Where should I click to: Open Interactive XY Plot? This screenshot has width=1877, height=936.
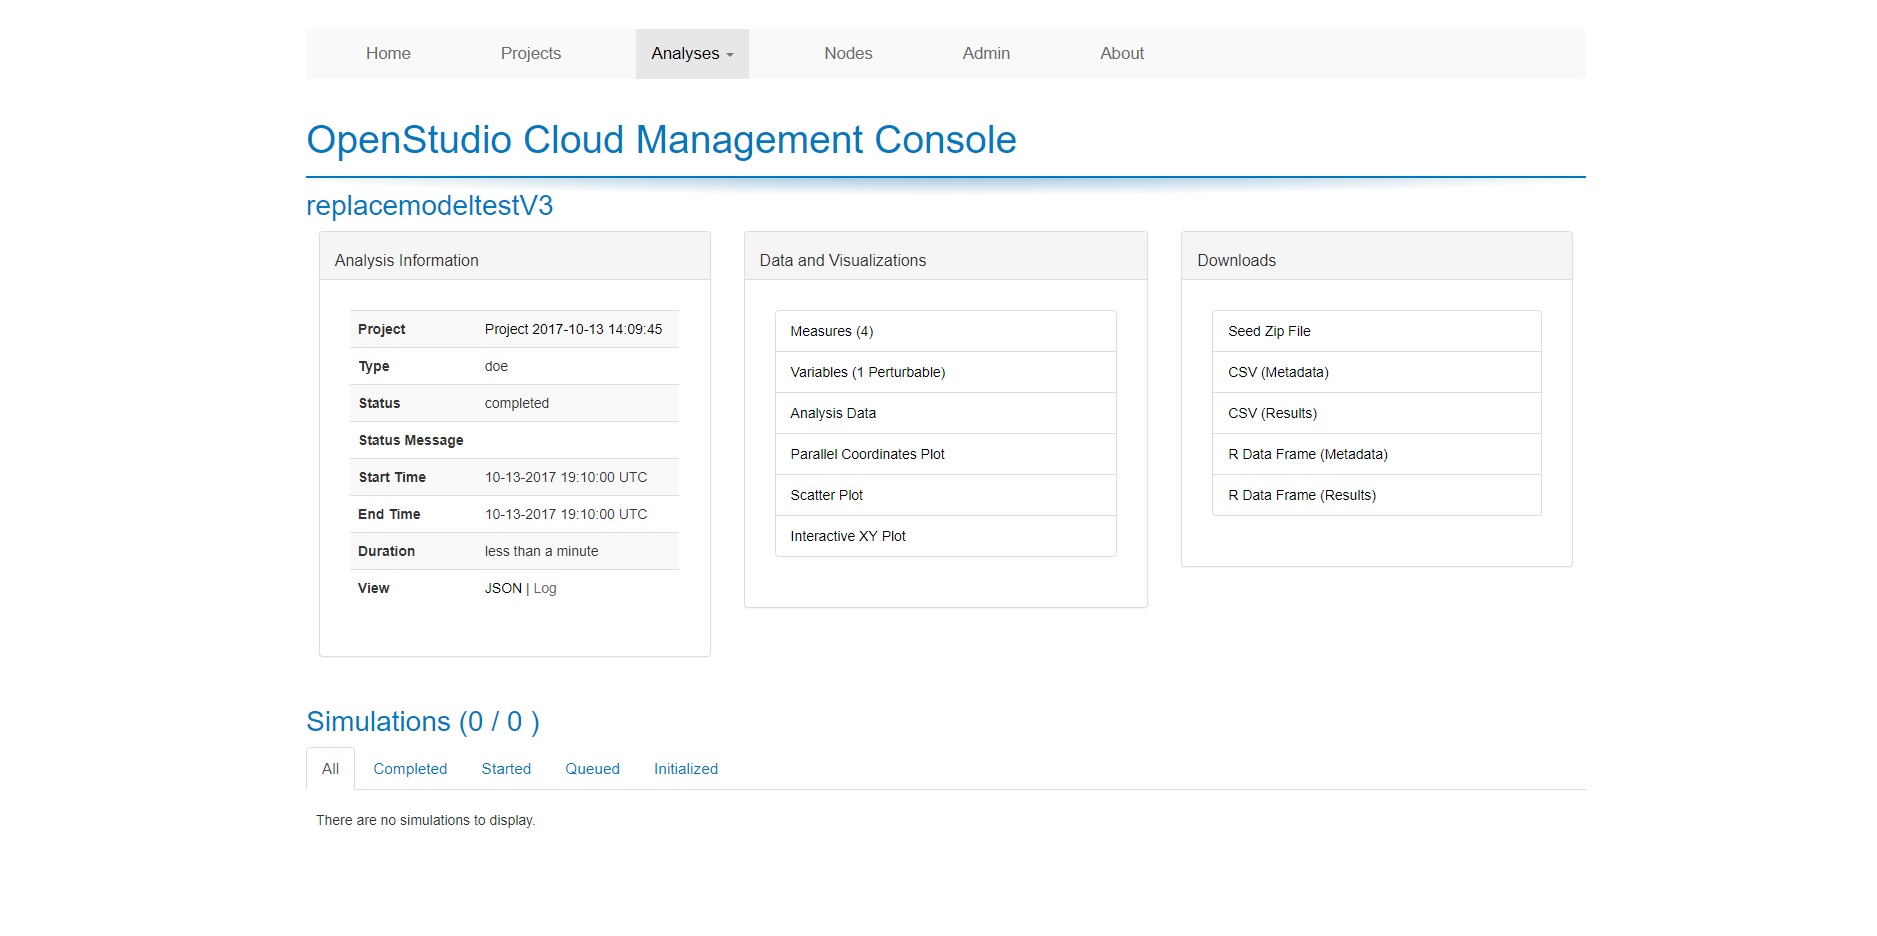pyautogui.click(x=946, y=536)
